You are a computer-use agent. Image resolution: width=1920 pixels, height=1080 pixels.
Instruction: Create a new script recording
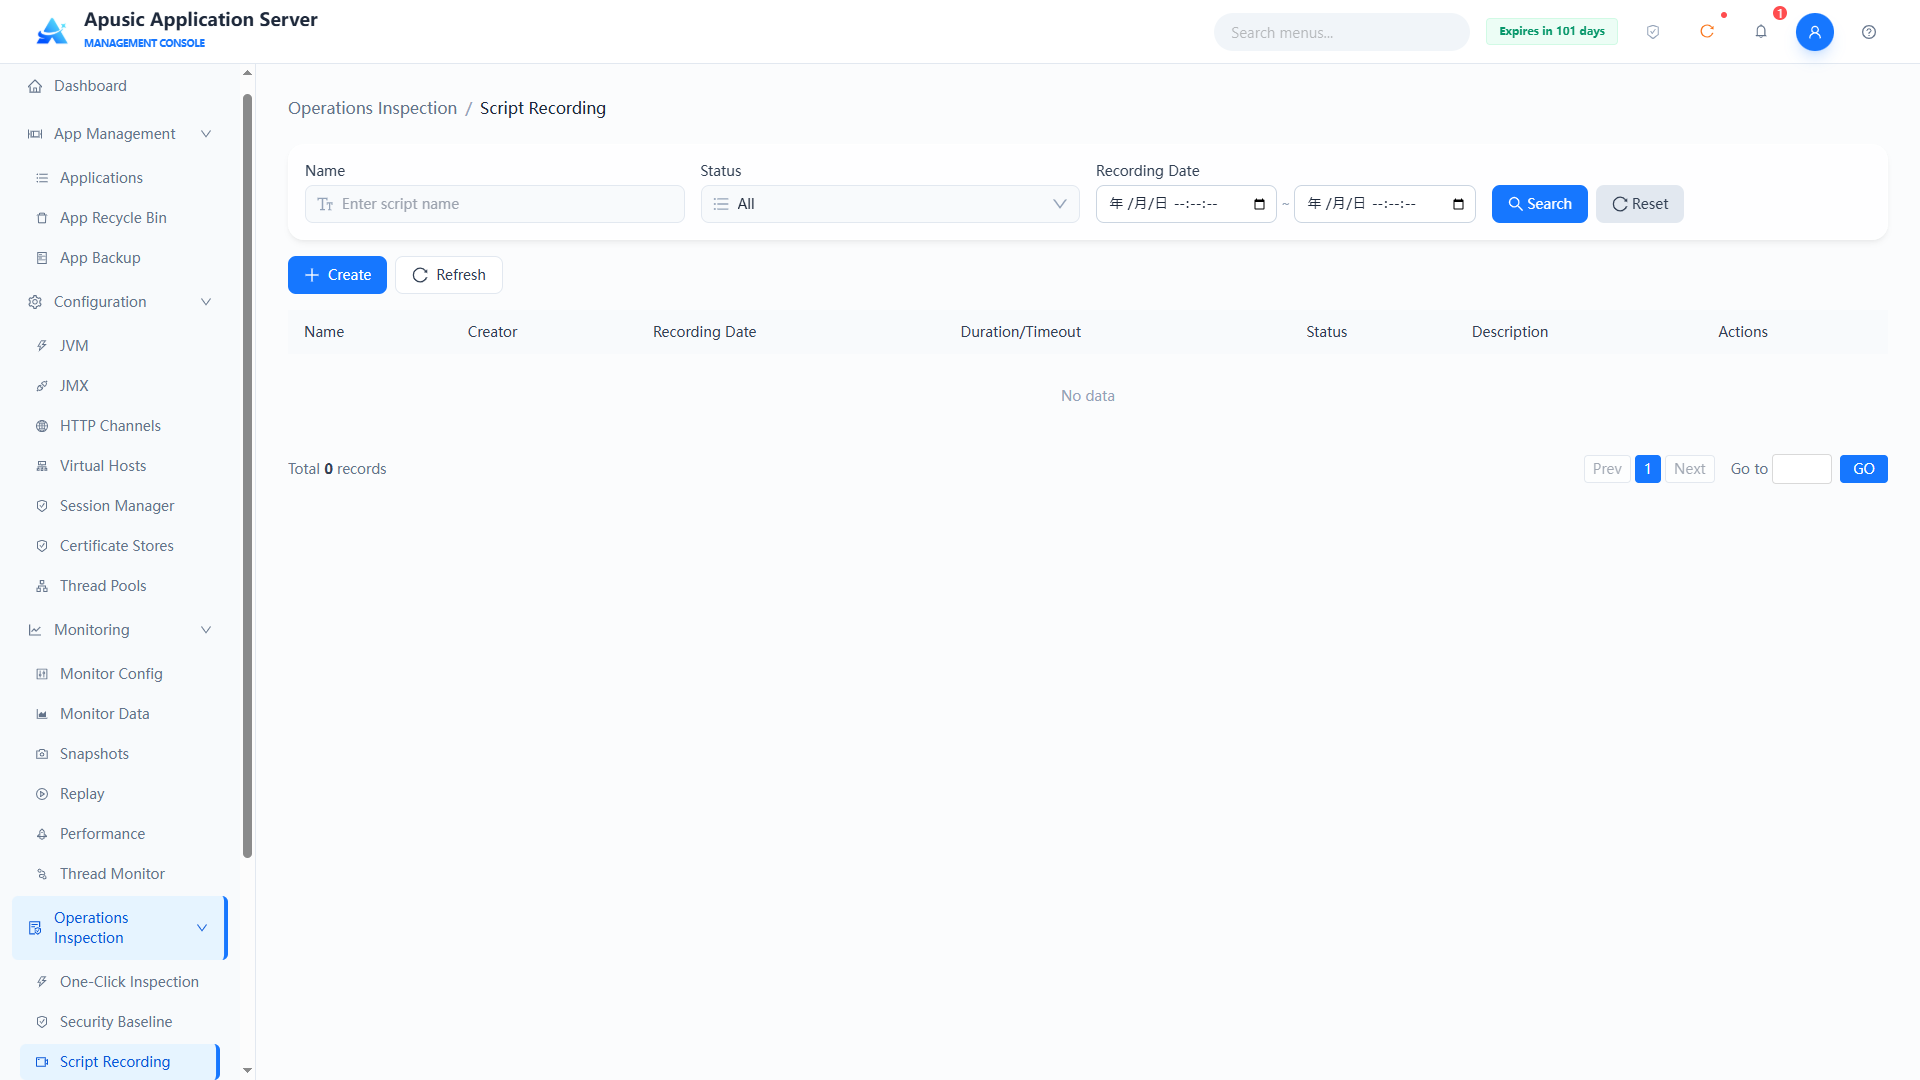coord(337,275)
